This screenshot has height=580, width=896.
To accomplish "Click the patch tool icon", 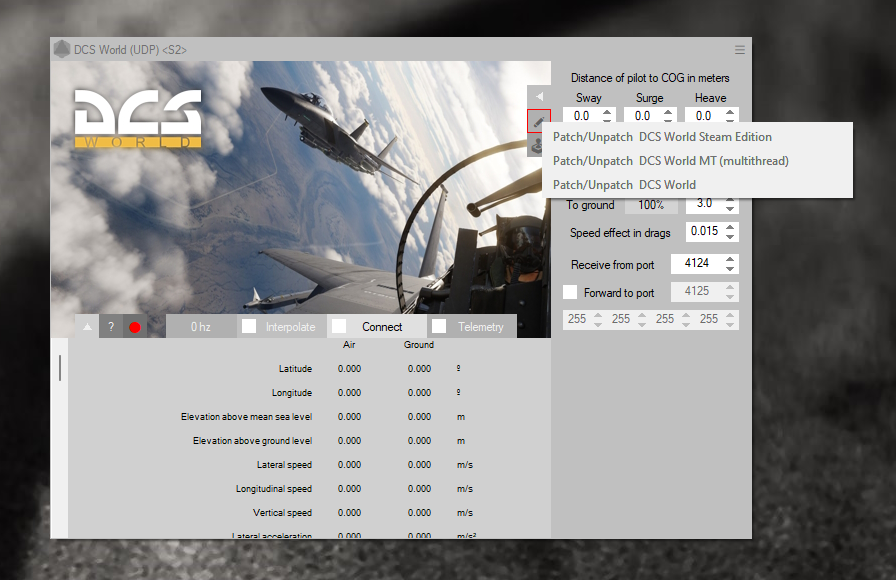I will (539, 121).
